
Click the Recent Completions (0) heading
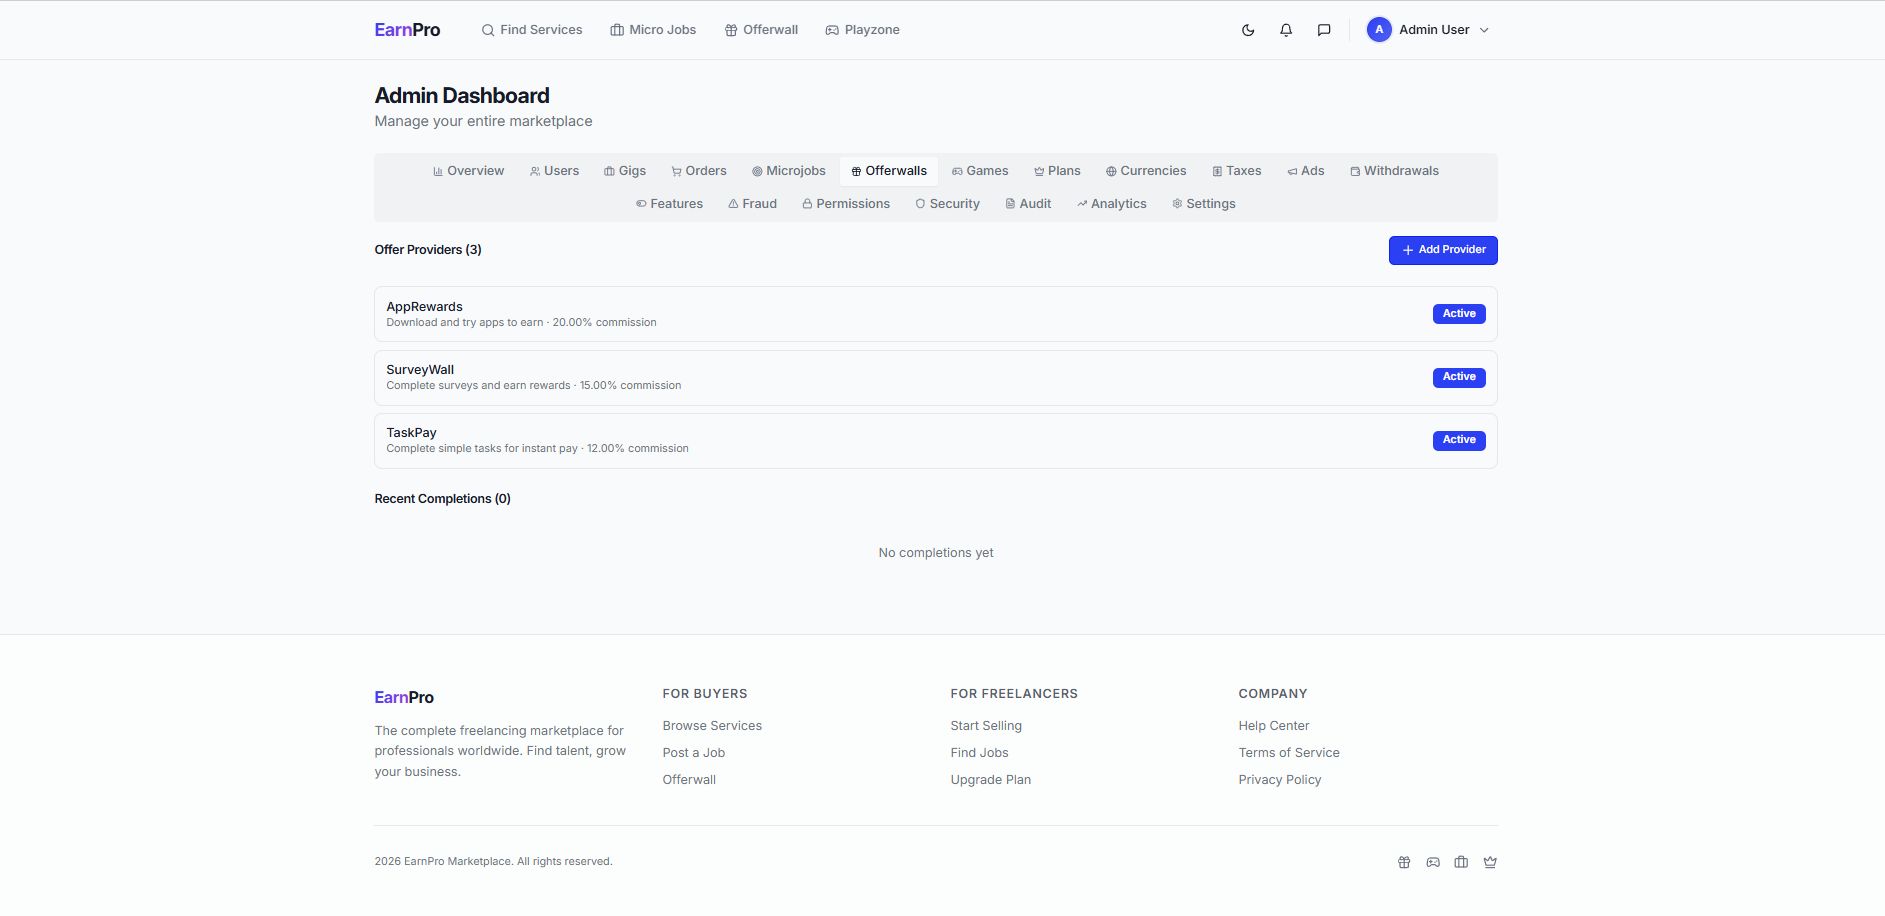[x=442, y=499]
